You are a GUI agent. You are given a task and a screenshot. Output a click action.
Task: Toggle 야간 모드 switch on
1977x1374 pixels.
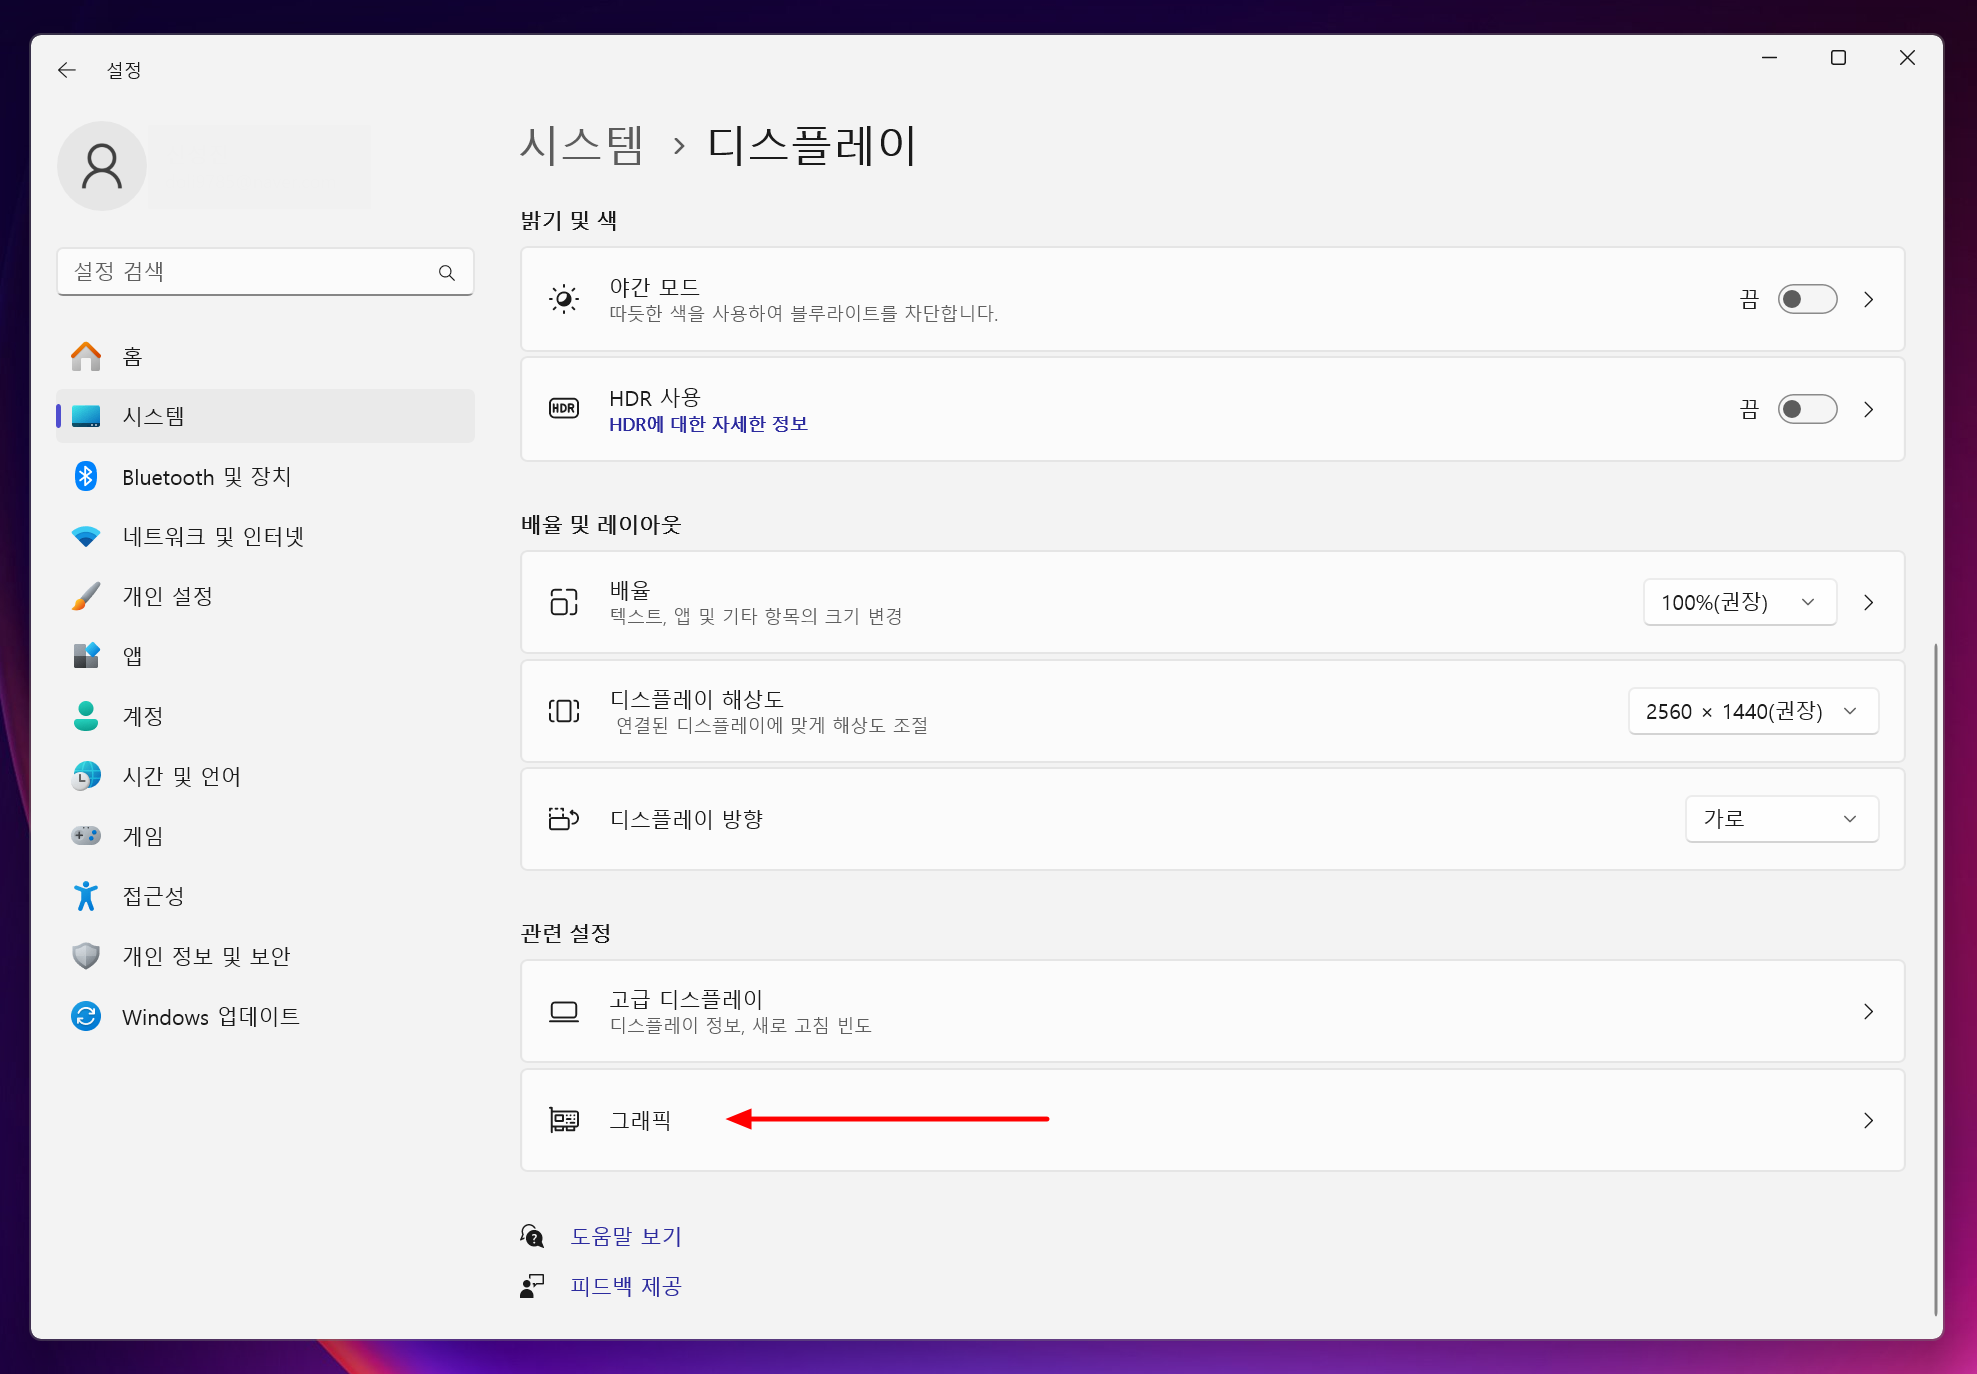click(x=1806, y=299)
